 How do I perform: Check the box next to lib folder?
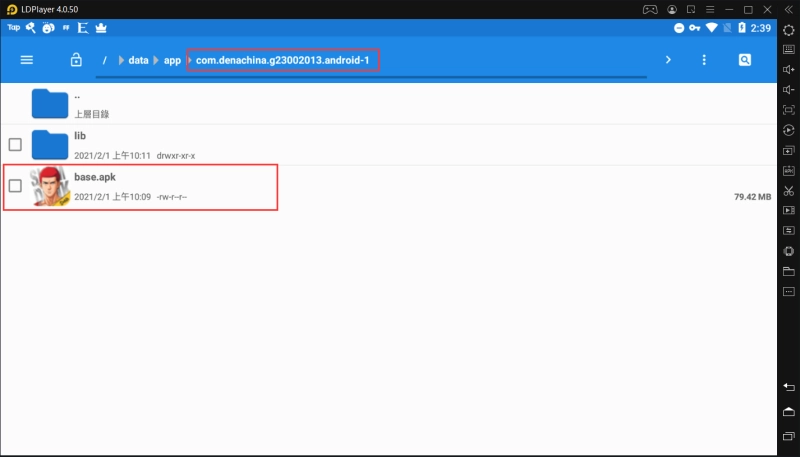coord(15,144)
